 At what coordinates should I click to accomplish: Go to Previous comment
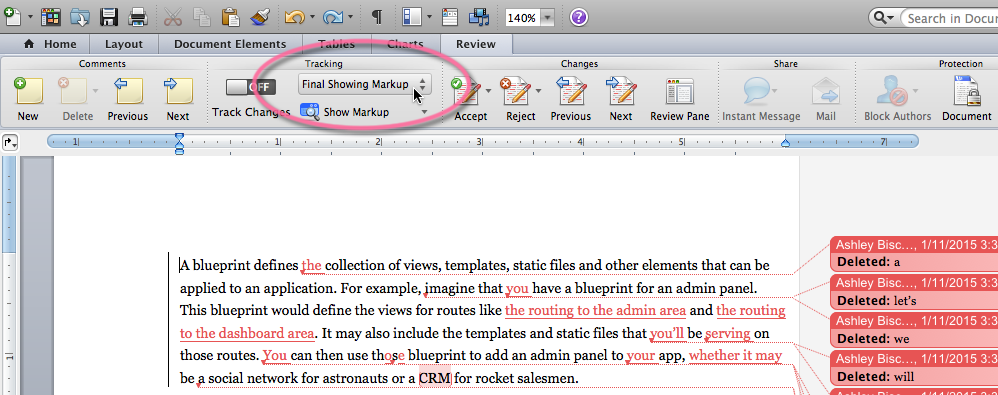[128, 99]
